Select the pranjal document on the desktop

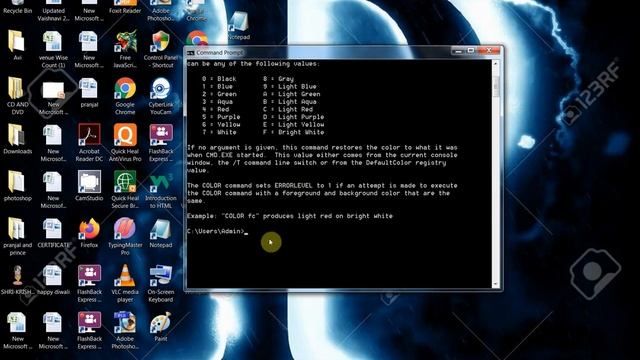click(x=89, y=93)
